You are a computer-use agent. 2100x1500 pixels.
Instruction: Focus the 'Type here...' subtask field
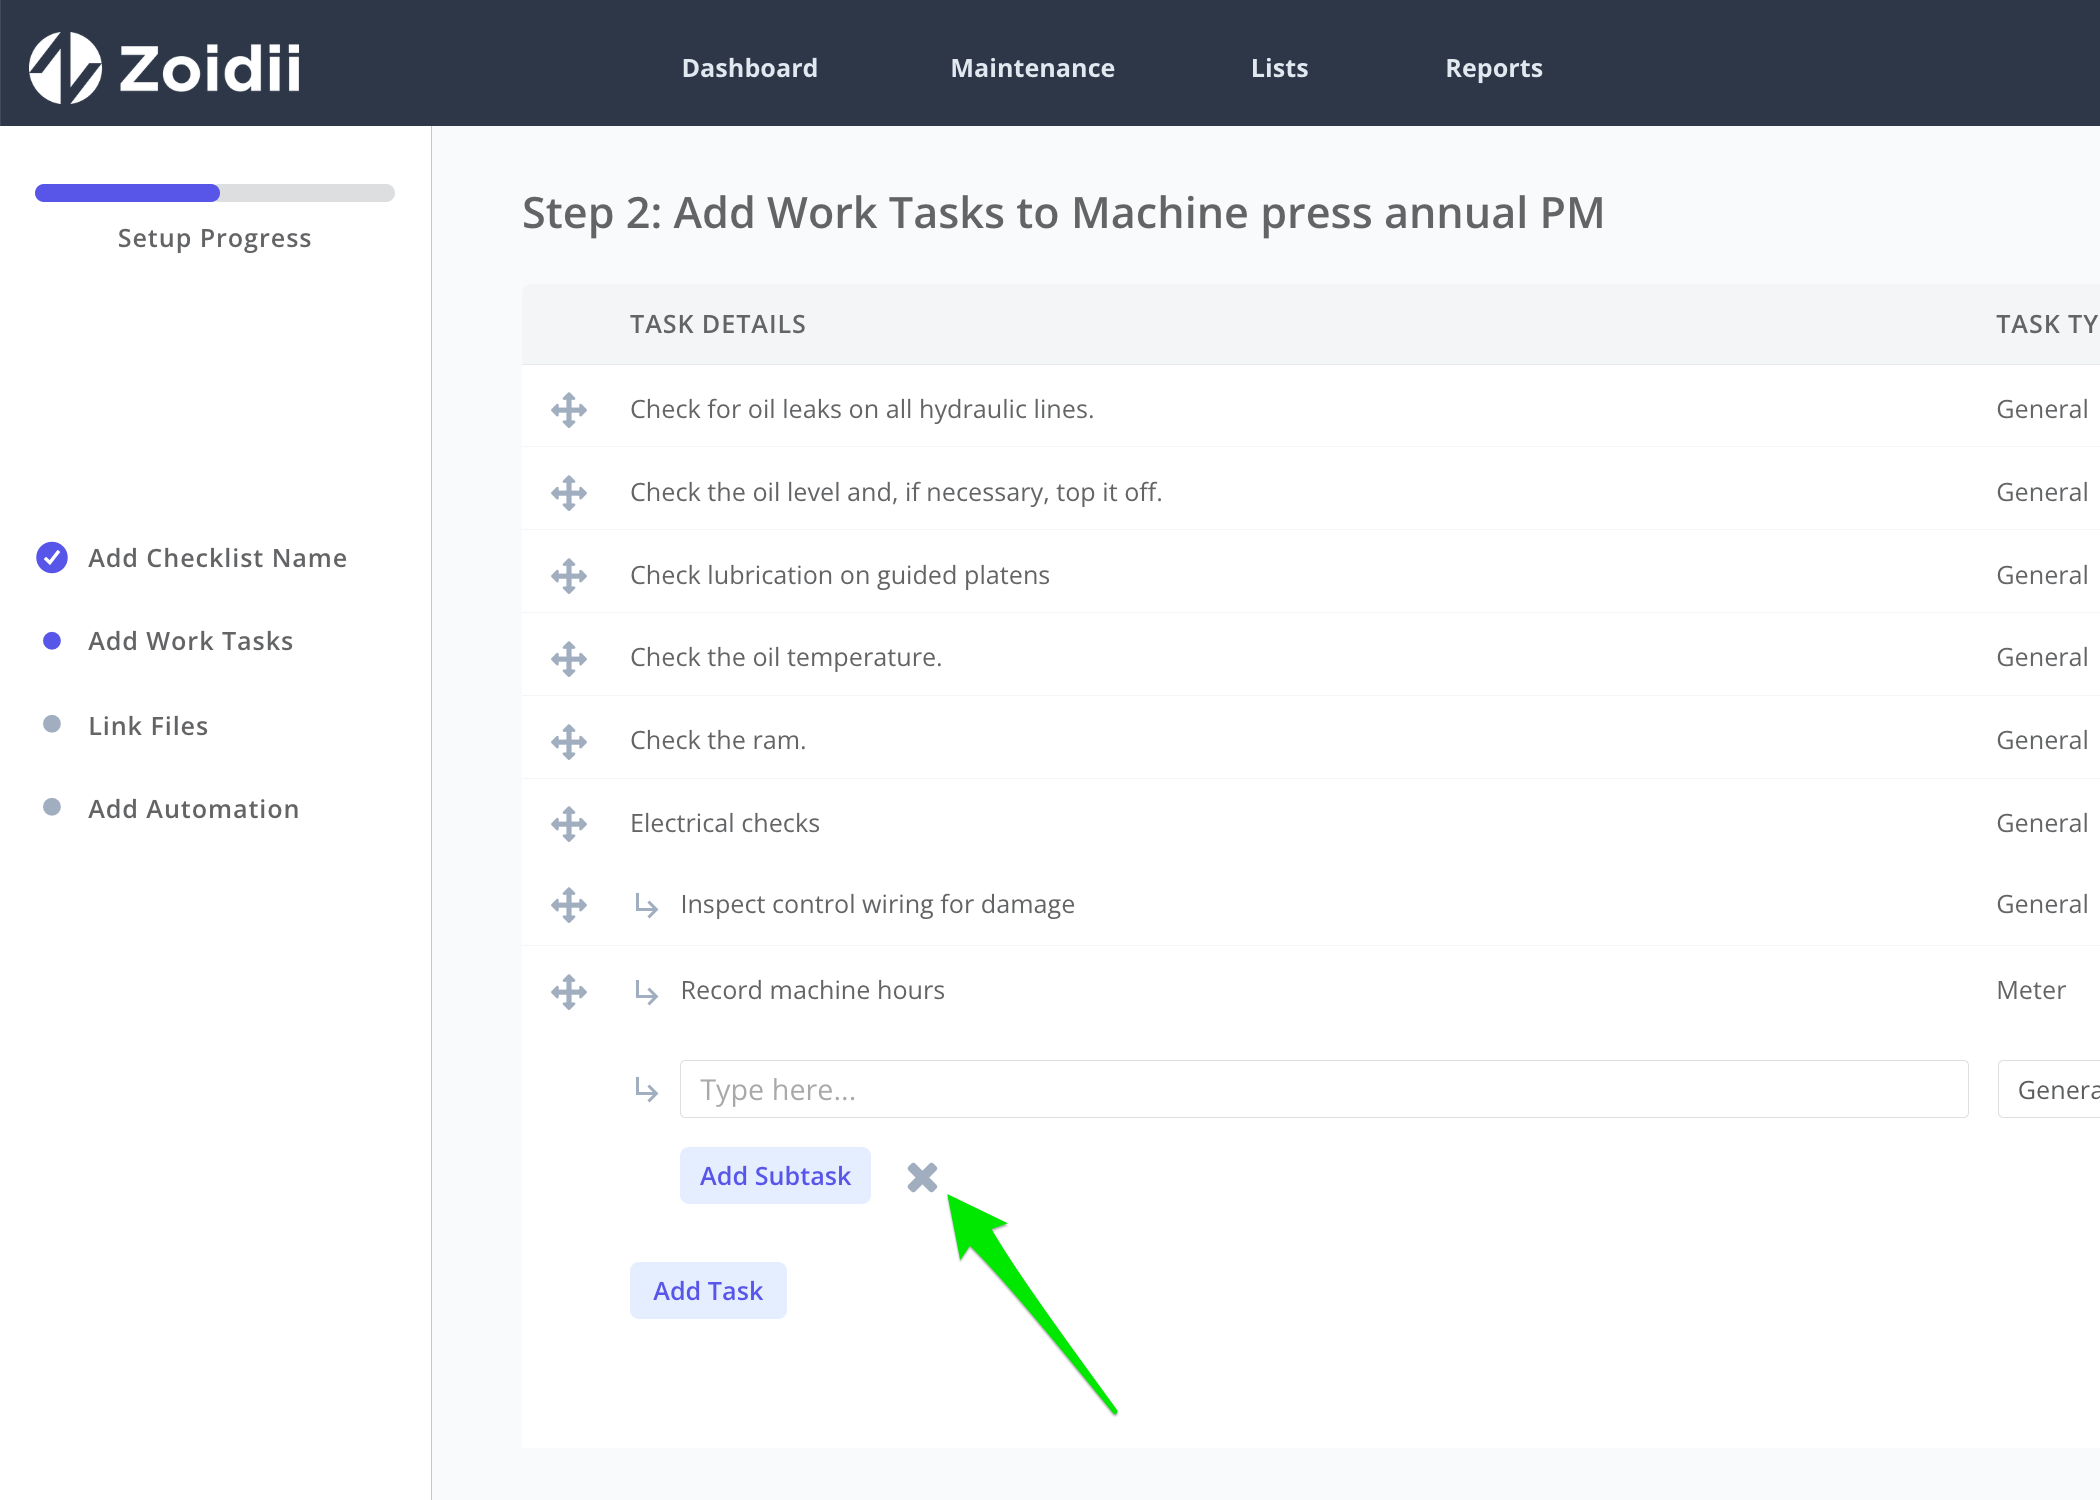(1324, 1089)
